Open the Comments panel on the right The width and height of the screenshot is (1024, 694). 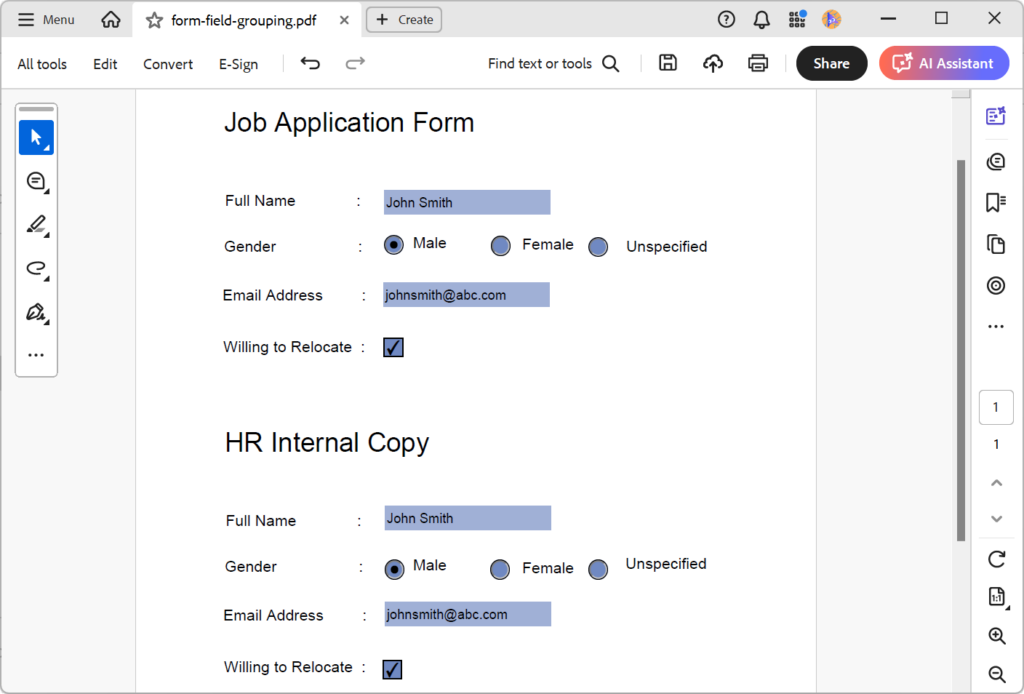(x=995, y=161)
